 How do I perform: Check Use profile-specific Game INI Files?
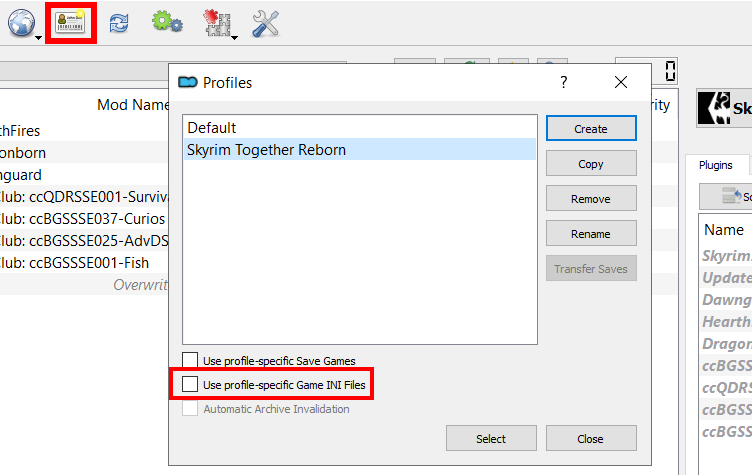click(x=190, y=384)
